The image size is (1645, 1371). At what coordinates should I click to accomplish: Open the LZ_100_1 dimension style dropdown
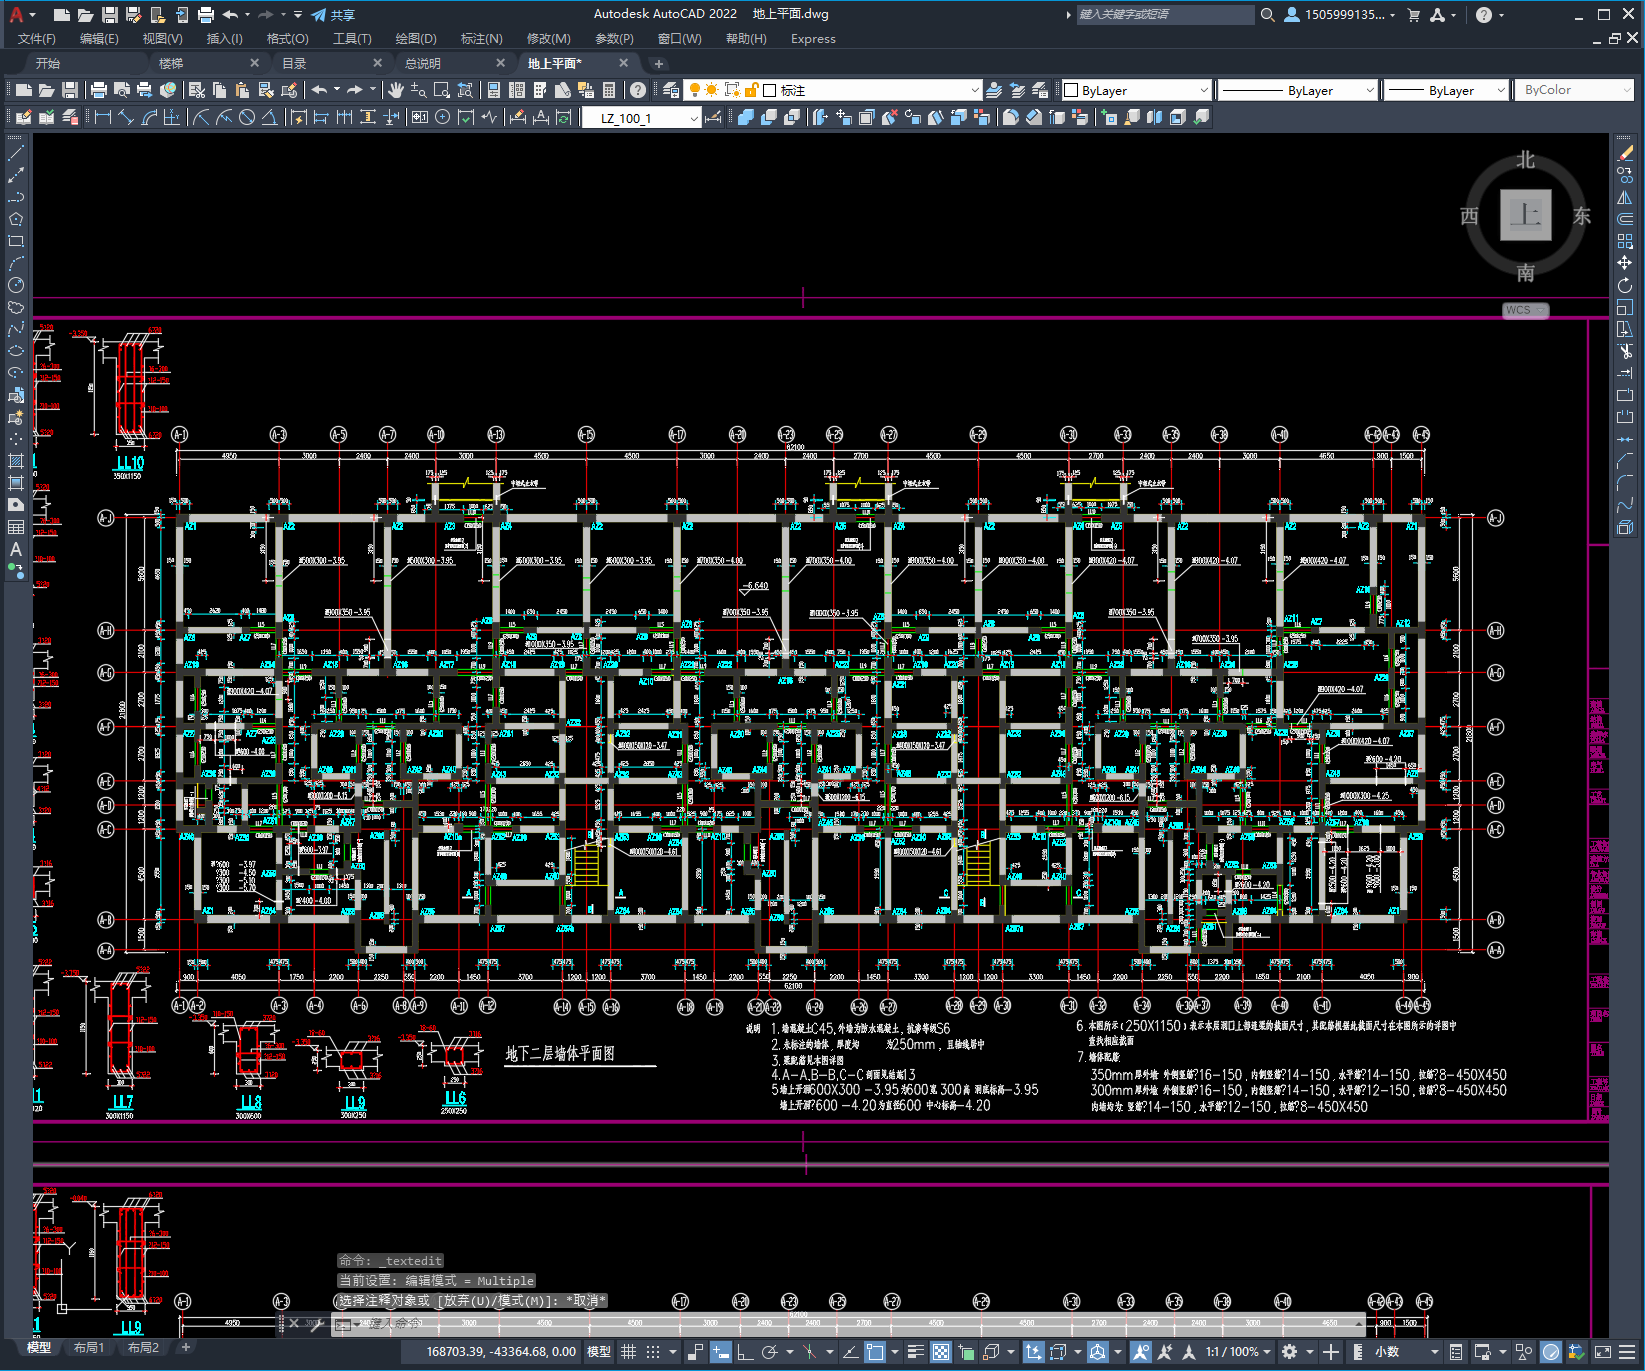[642, 118]
